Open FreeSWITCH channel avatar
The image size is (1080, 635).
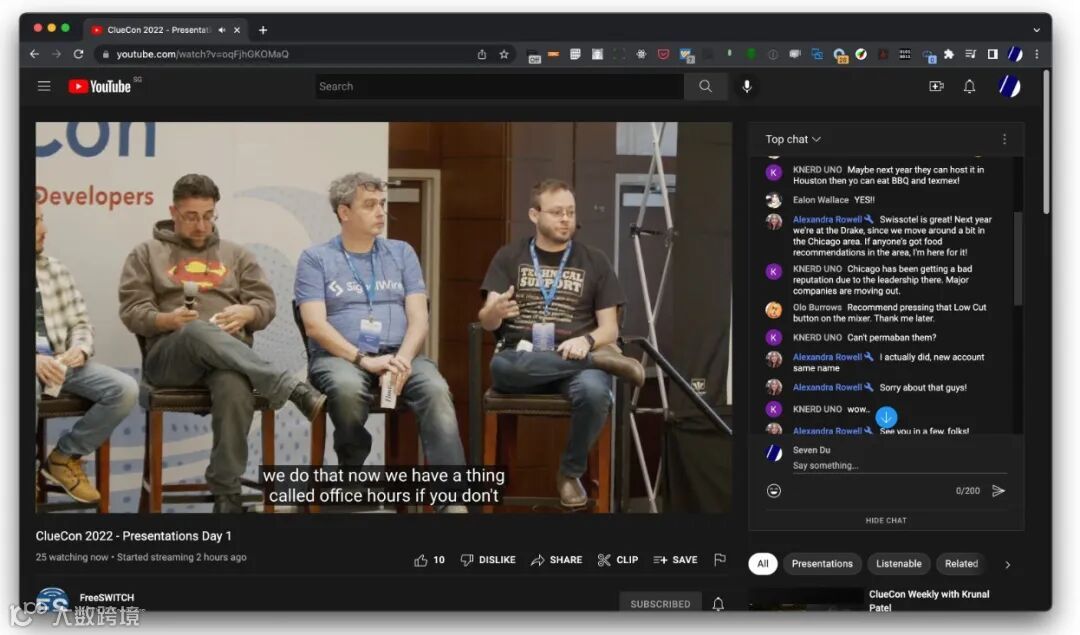(52, 601)
